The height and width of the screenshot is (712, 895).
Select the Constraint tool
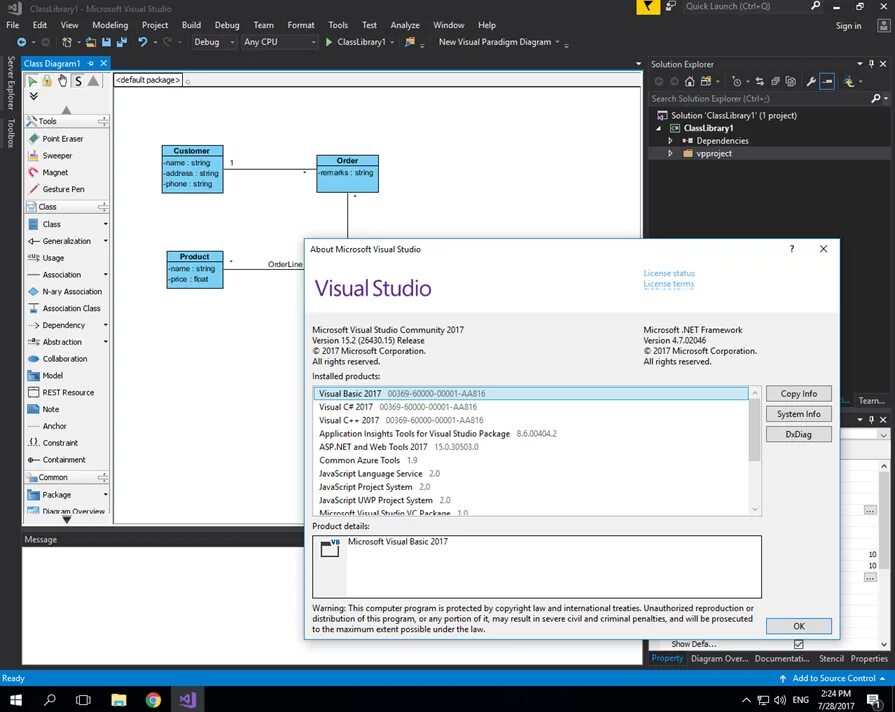coord(53,443)
